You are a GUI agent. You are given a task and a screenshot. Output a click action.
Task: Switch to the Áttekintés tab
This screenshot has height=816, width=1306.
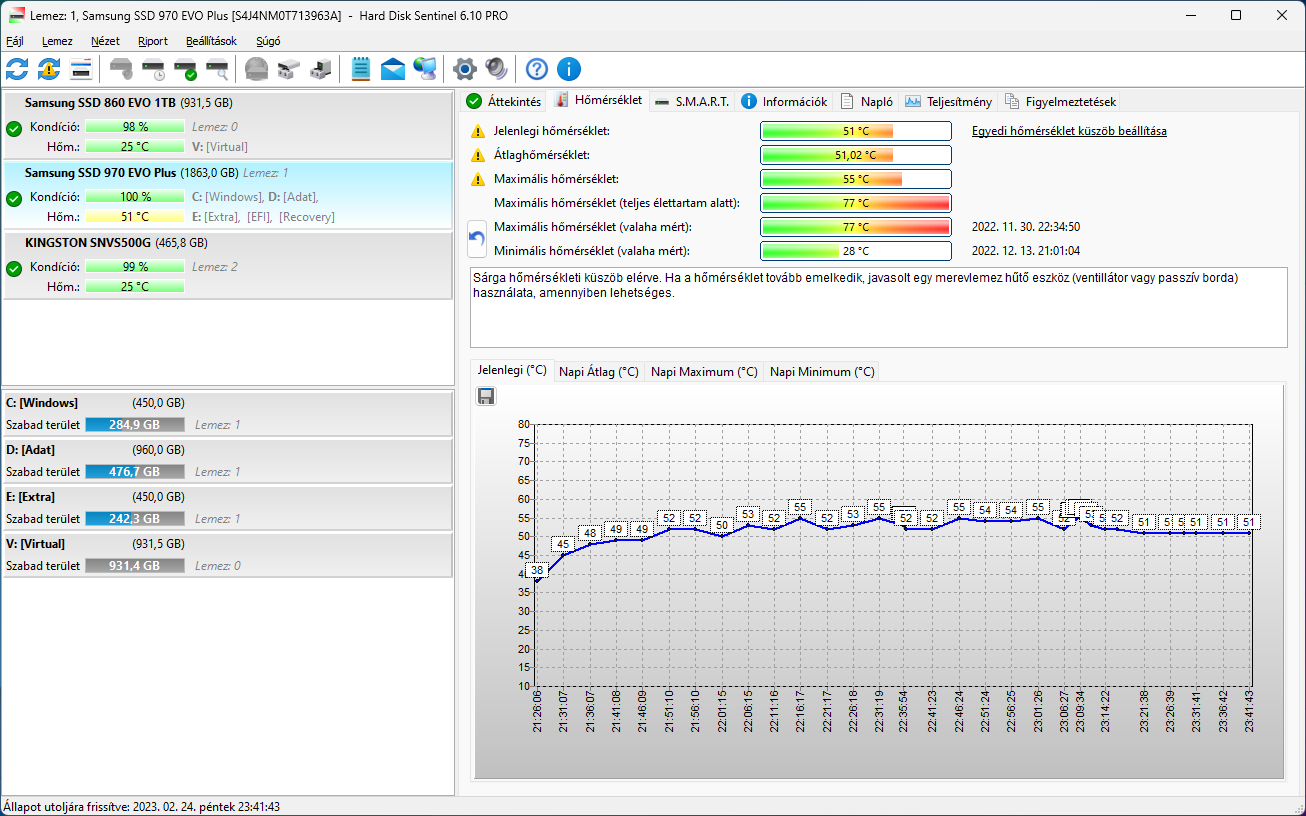click(x=504, y=101)
